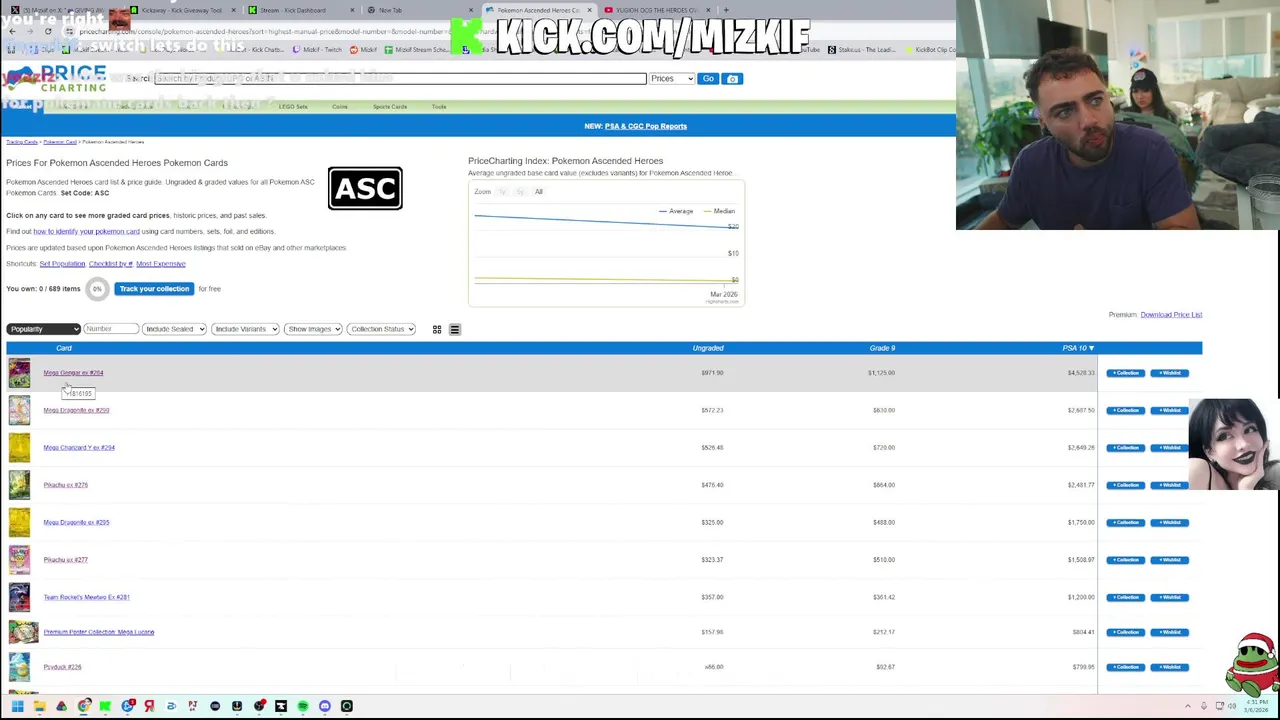Click the browser back arrow
This screenshot has width=1280, height=720.
(x=12, y=31)
